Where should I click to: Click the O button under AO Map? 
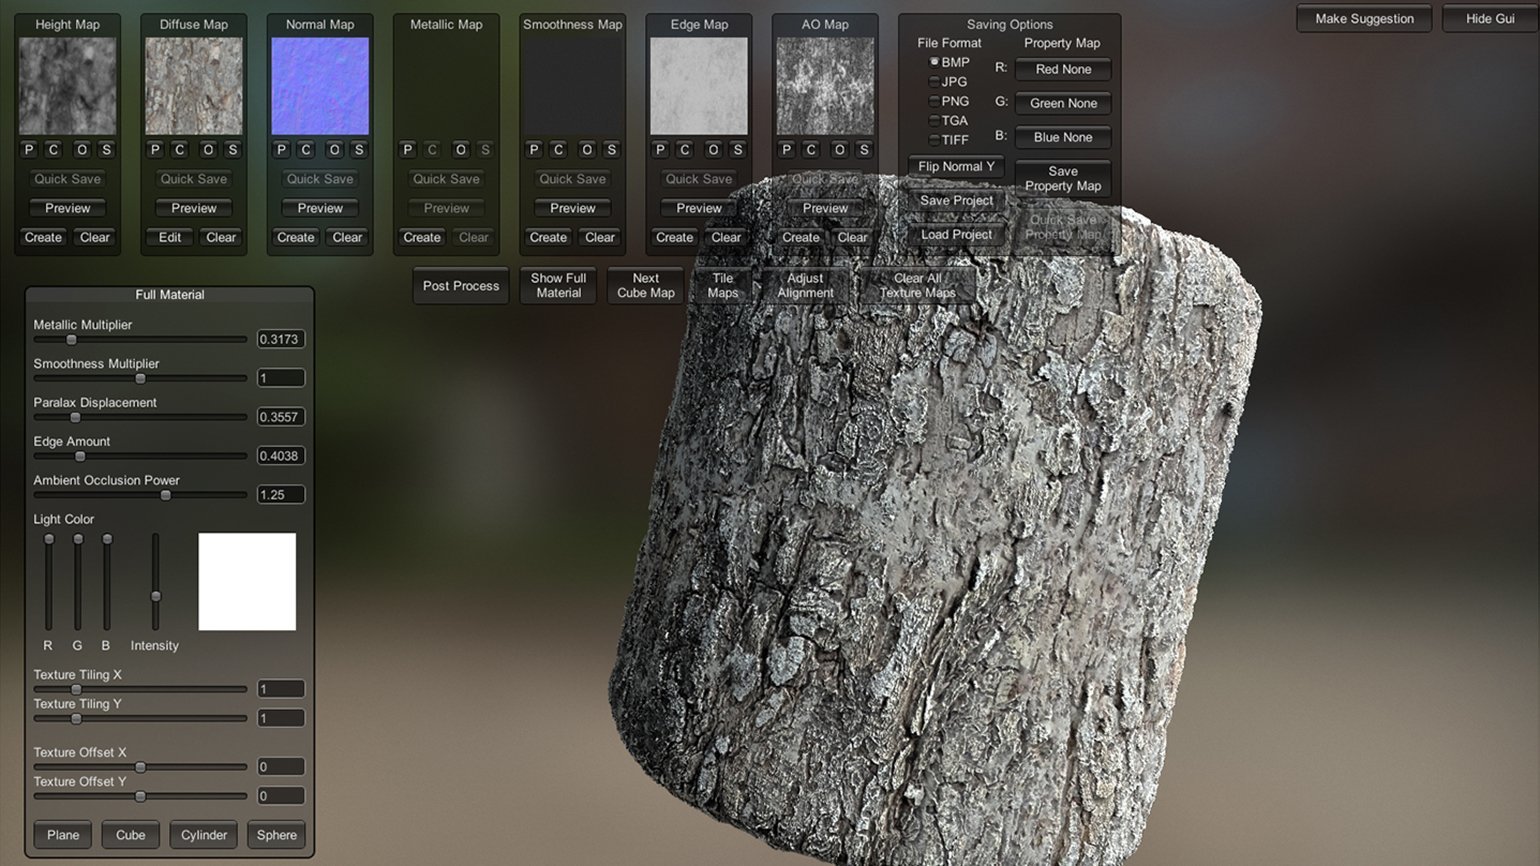click(840, 150)
